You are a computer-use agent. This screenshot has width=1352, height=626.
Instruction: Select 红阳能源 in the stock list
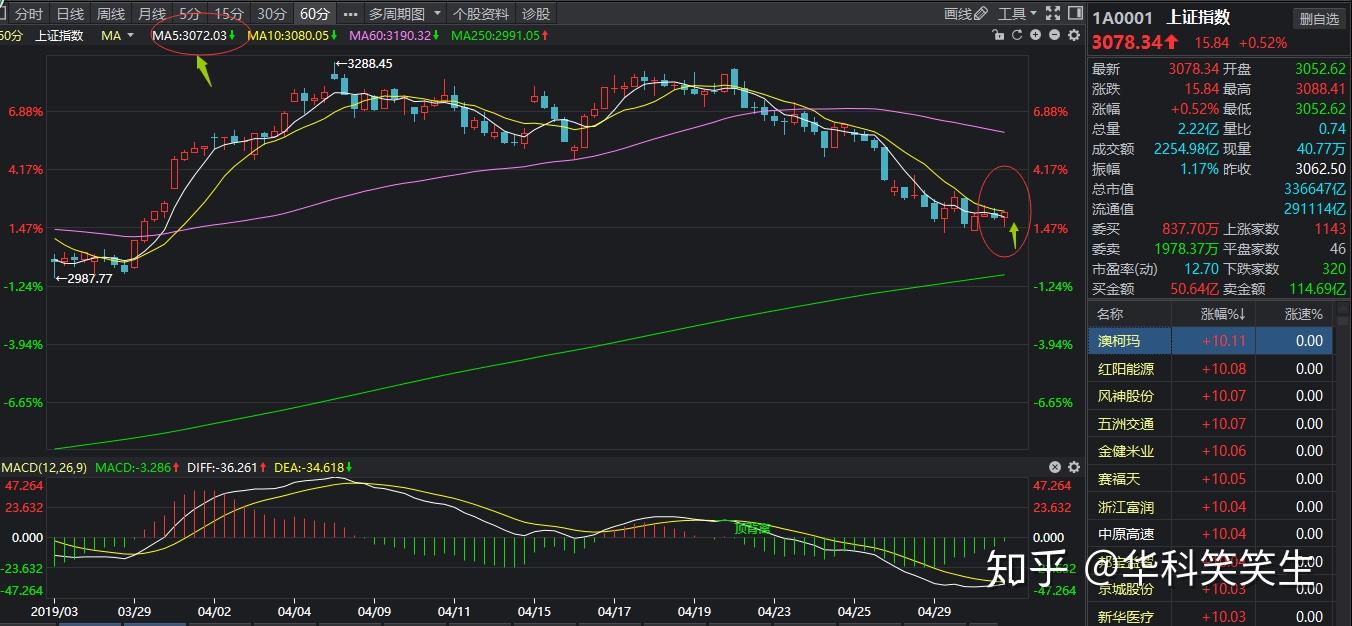tap(1126, 369)
